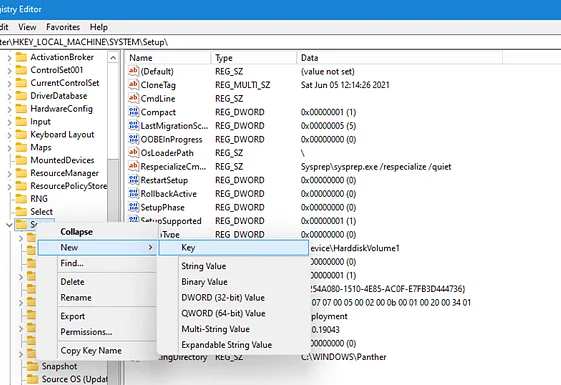
Task: Collapse the Setup key chevron
Action: tap(9, 225)
